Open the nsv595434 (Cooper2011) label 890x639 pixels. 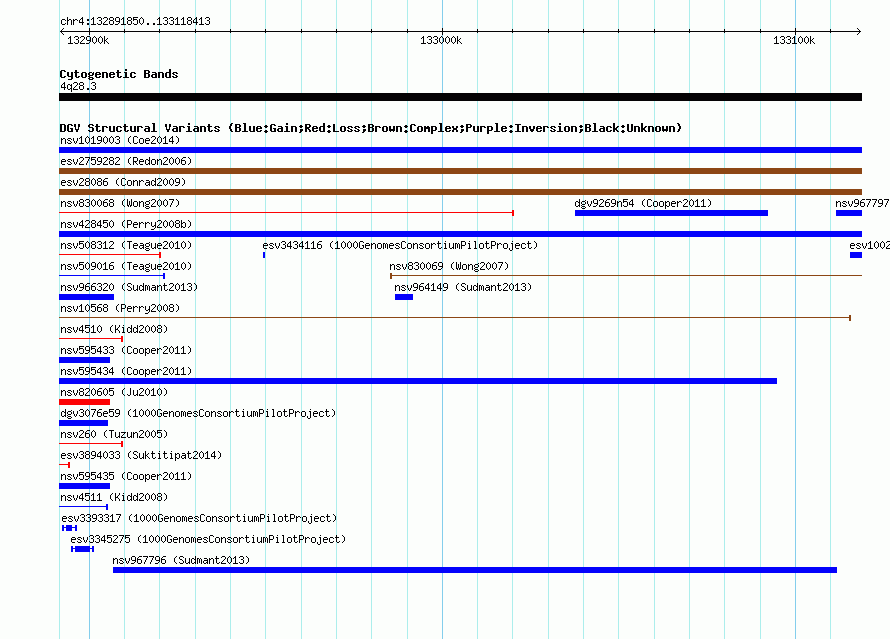(126, 371)
